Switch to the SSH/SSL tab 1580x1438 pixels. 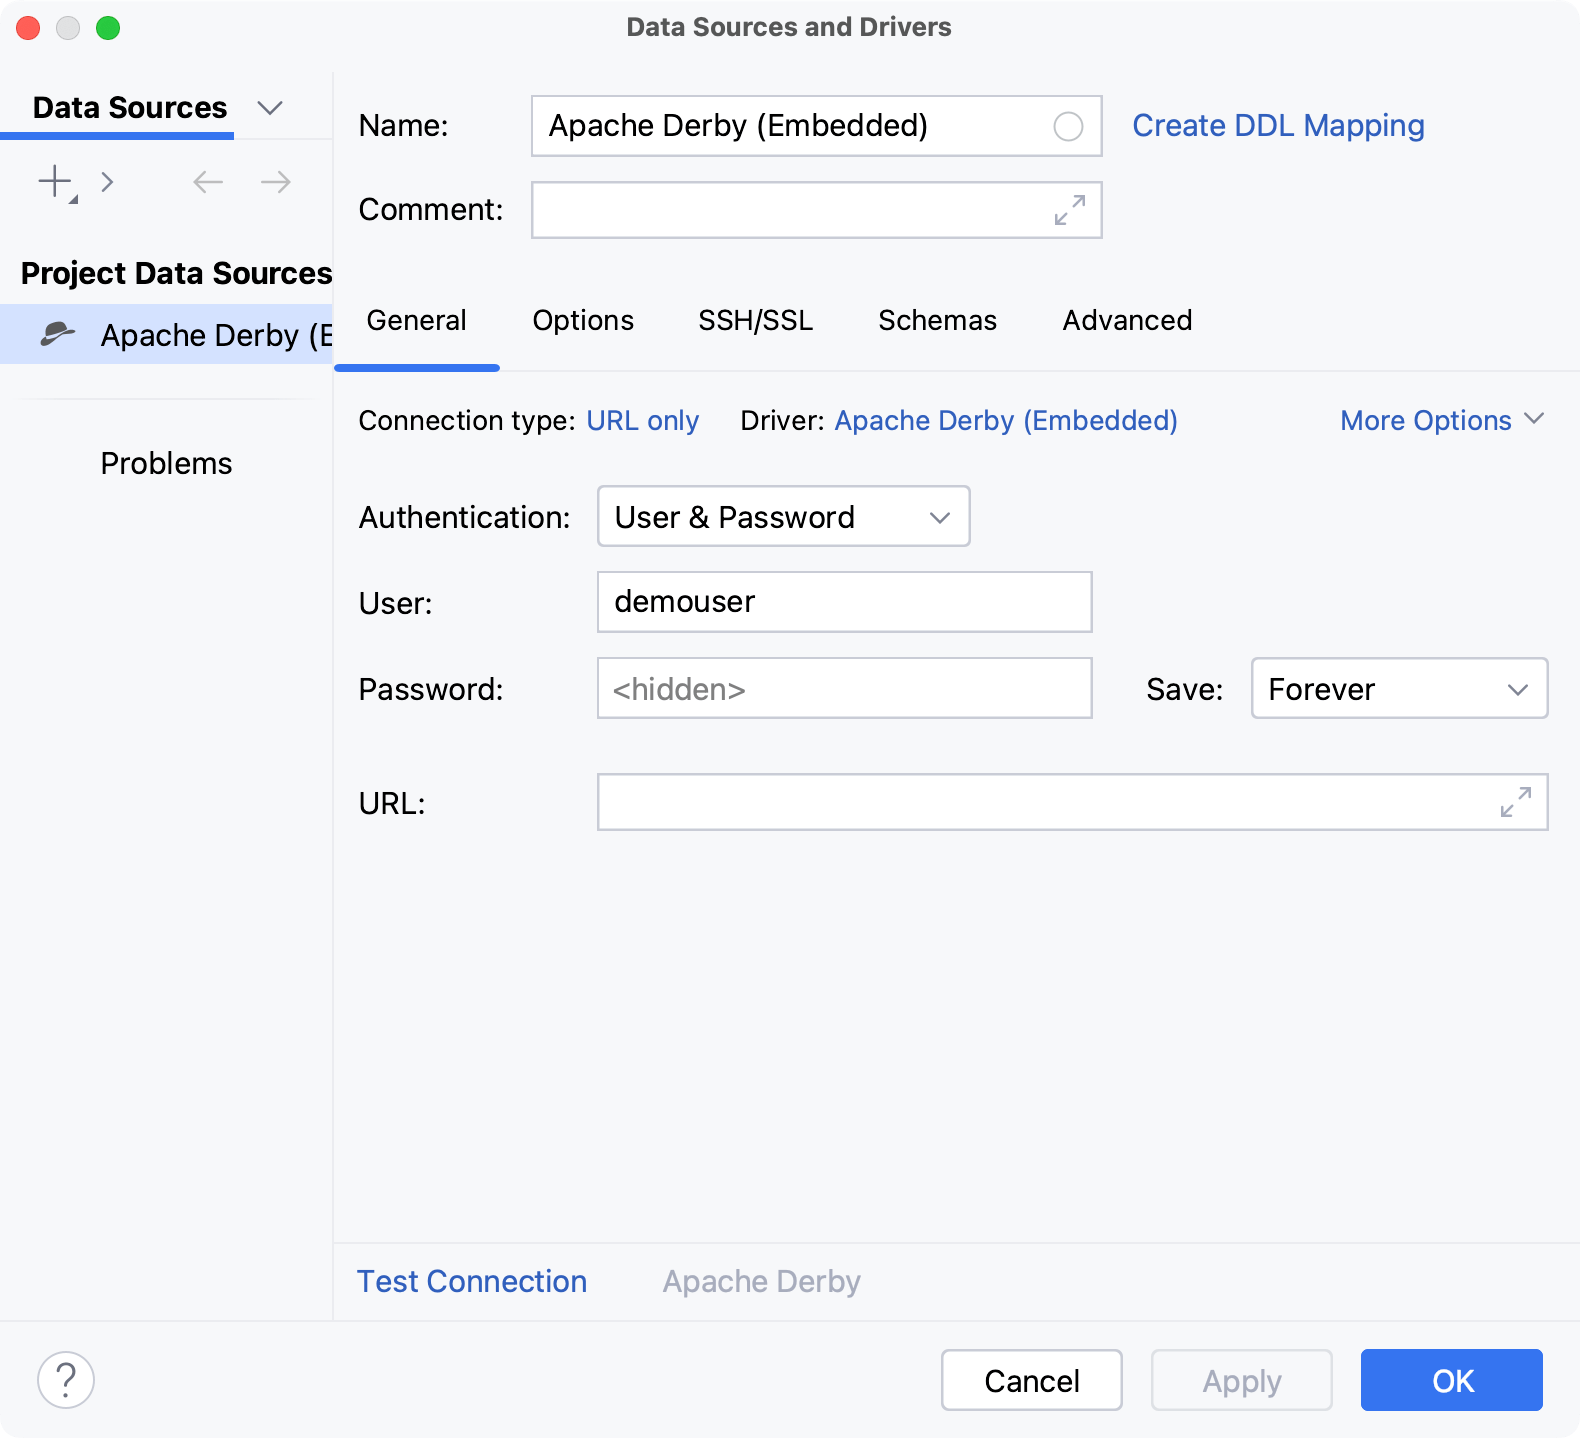coord(755,321)
